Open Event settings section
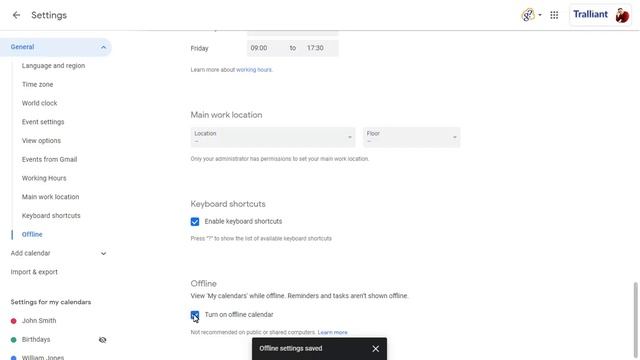The width and height of the screenshot is (640, 360). (x=43, y=122)
